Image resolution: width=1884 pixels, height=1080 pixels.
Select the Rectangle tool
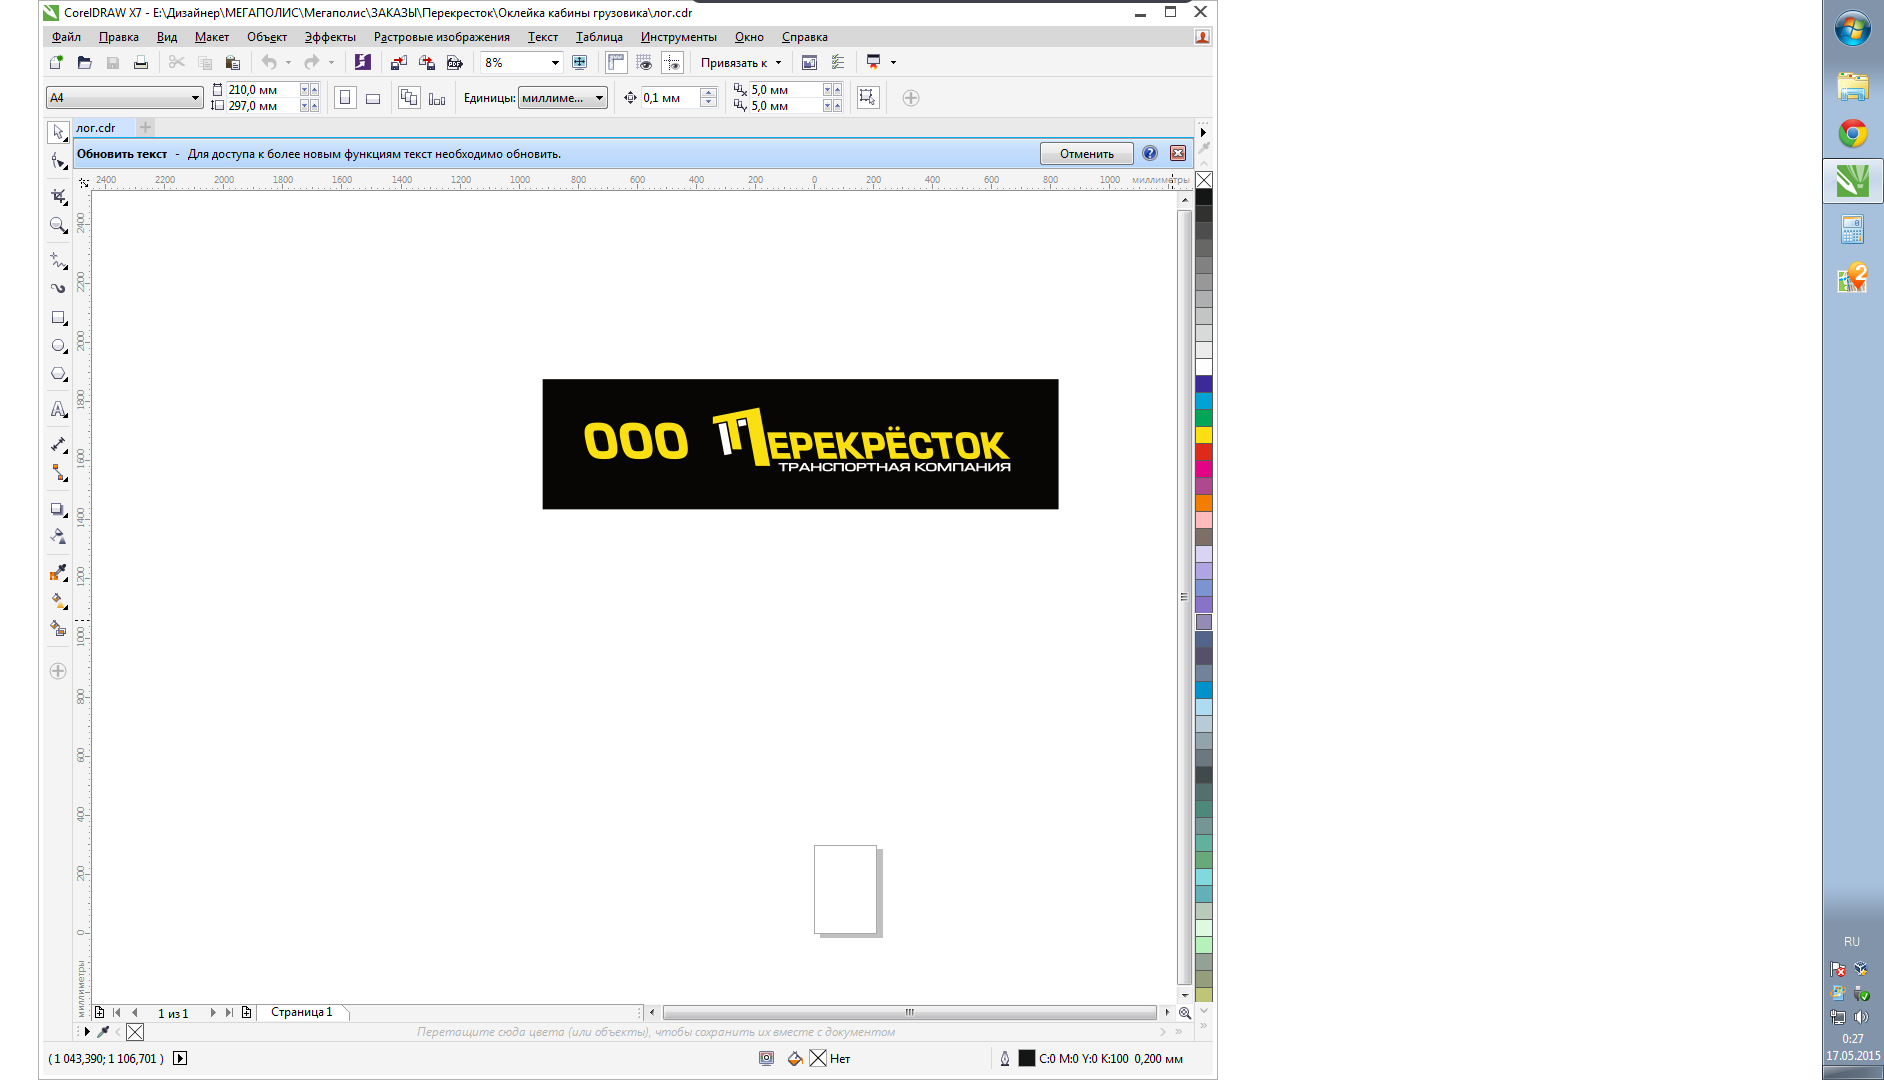pos(58,318)
